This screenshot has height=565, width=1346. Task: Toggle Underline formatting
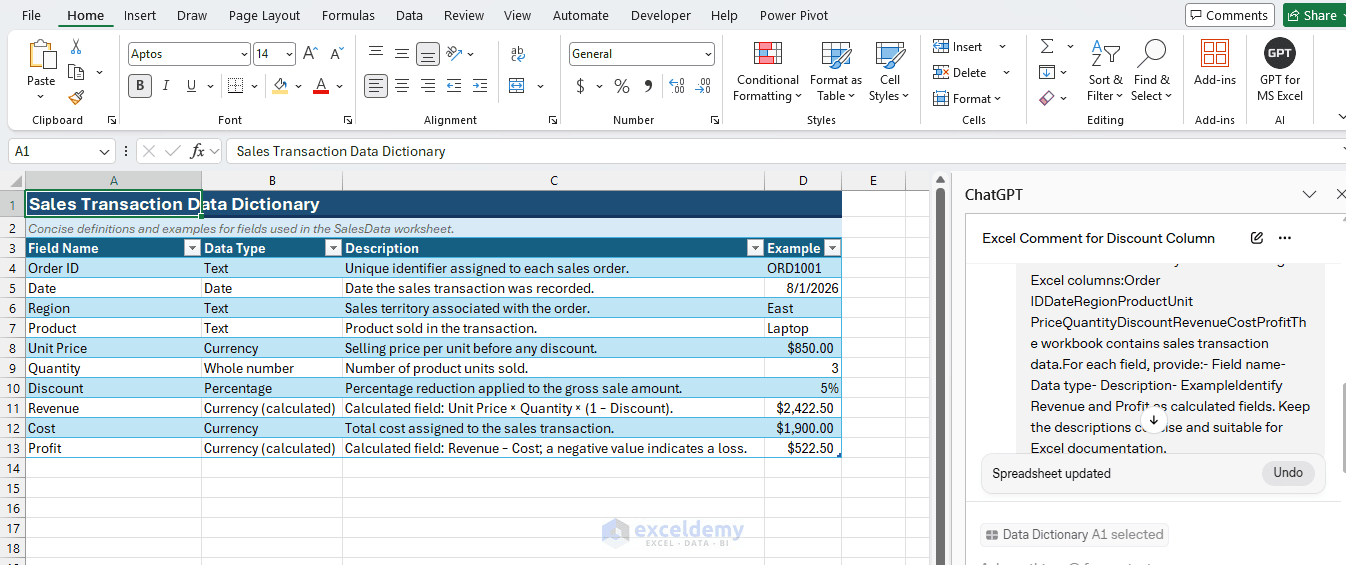[x=191, y=86]
